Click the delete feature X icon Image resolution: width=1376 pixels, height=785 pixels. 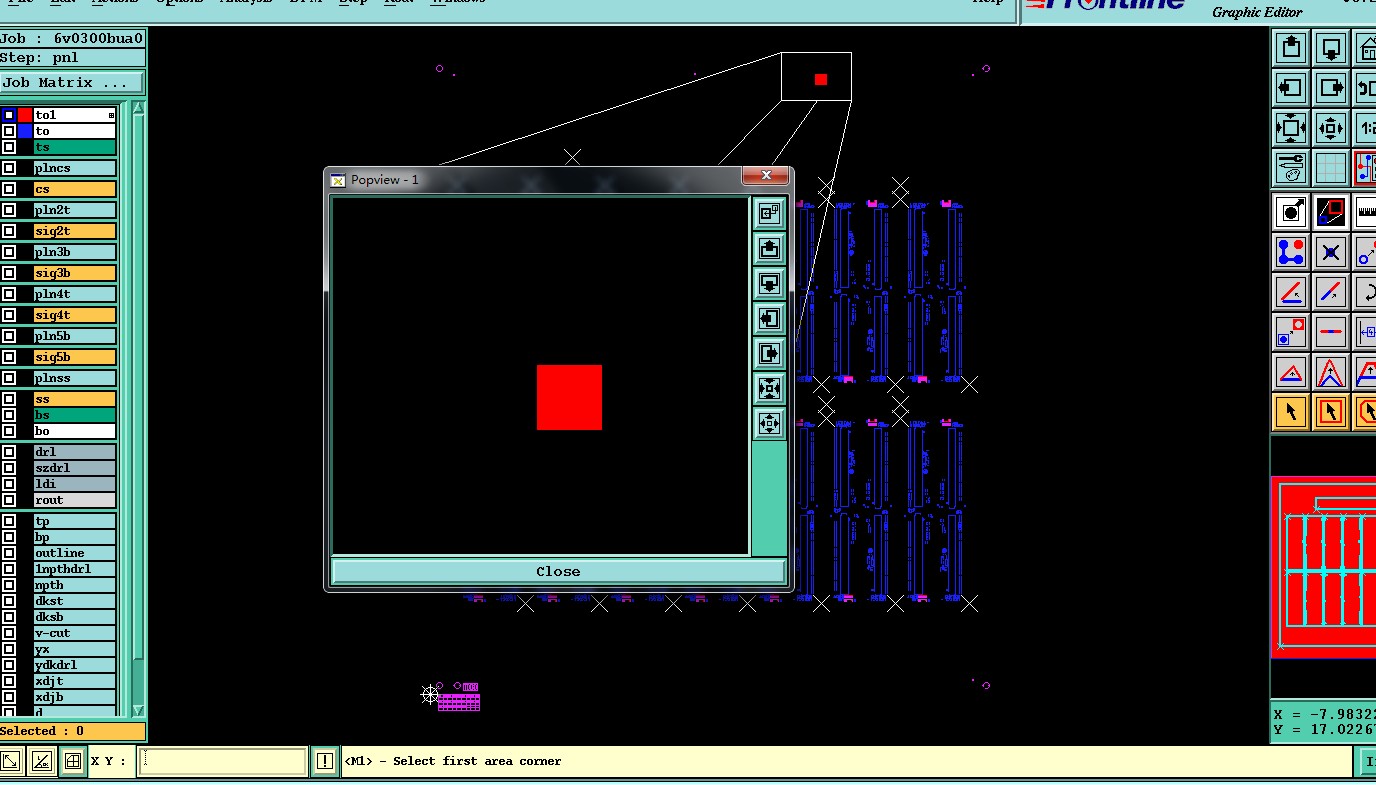(x=1330, y=252)
